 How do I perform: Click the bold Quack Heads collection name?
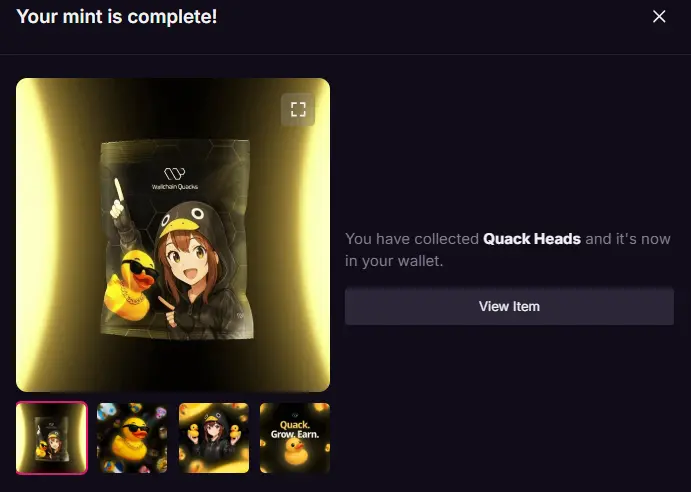[532, 239]
